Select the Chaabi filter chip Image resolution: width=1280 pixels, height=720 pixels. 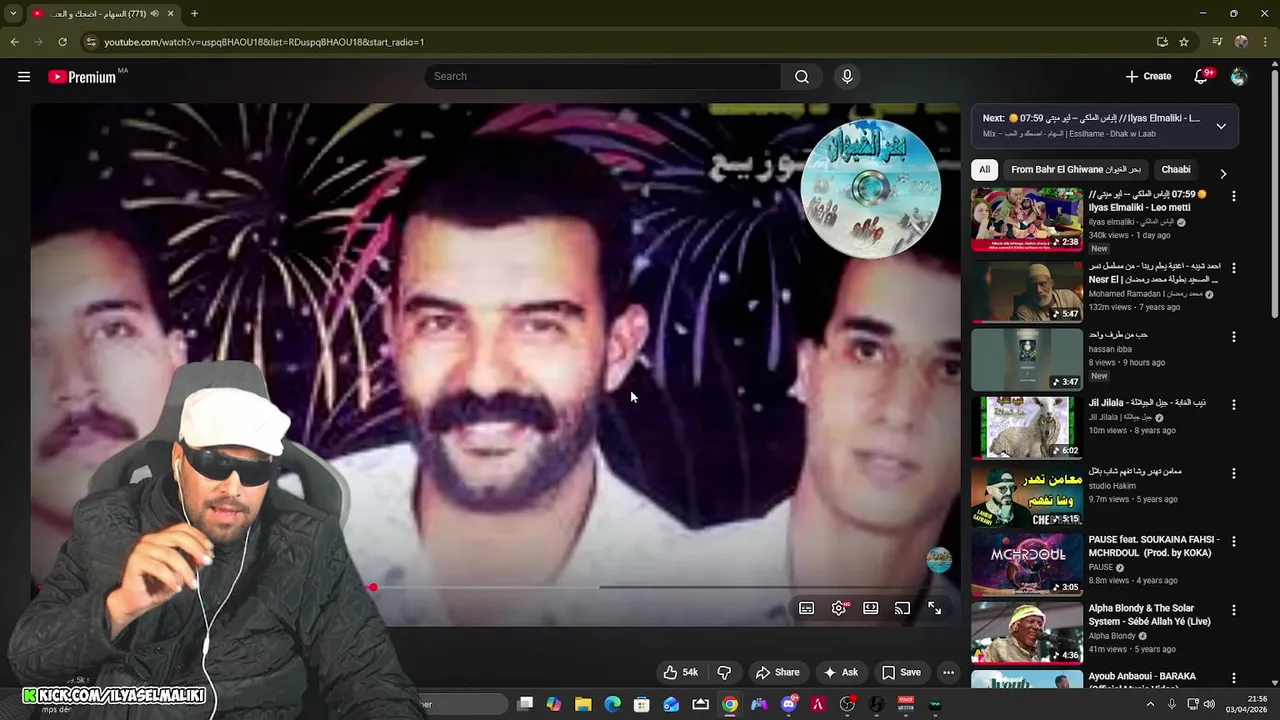pos(1176,170)
